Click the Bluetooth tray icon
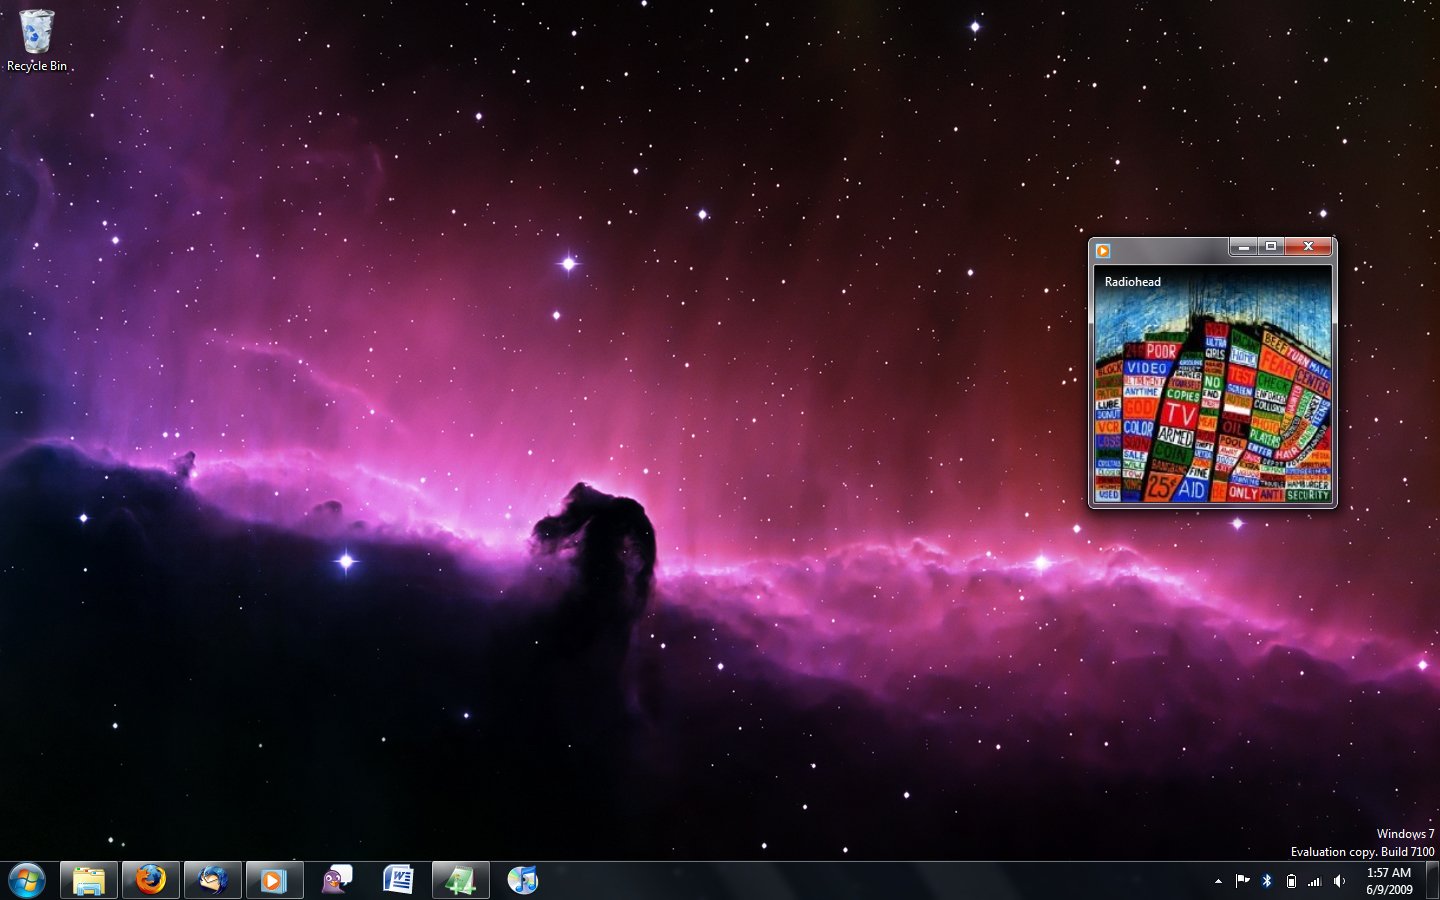The height and width of the screenshot is (900, 1440). 1266,881
